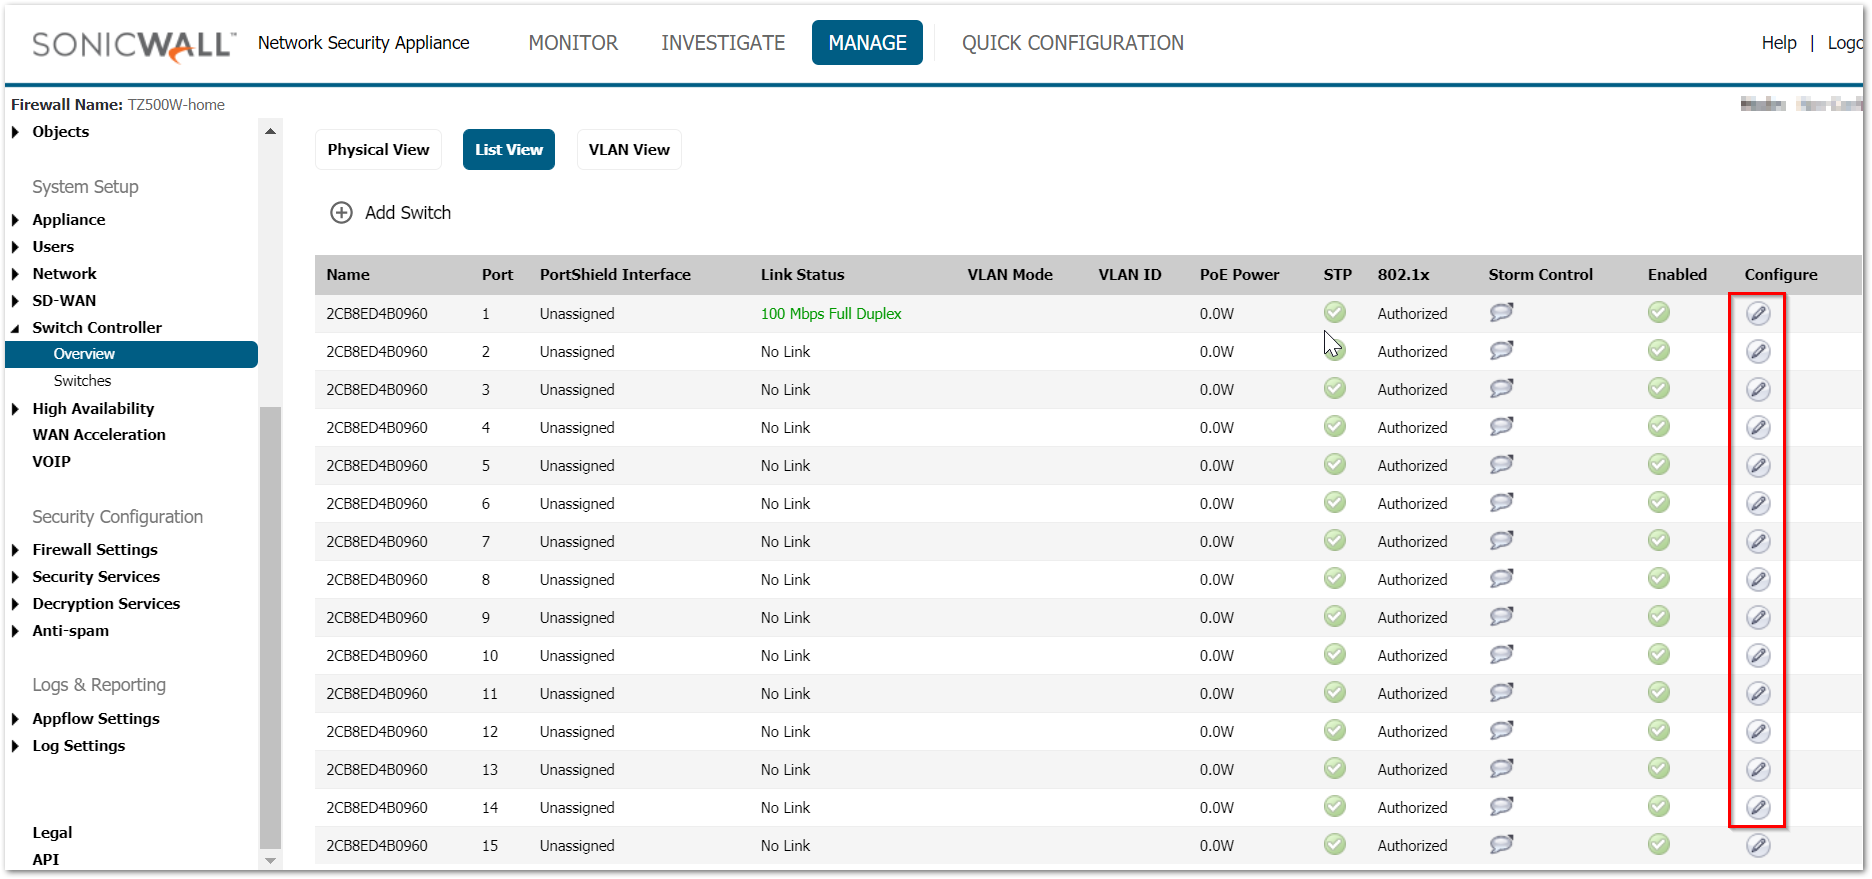Click the plus icon beside Add Switch
Image resolution: width=1872 pixels, height=879 pixels.
click(342, 213)
